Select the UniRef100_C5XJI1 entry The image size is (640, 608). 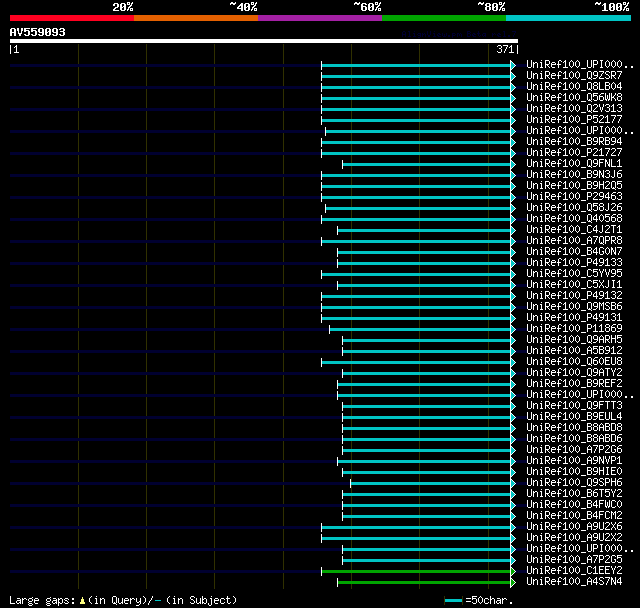pyautogui.click(x=574, y=285)
